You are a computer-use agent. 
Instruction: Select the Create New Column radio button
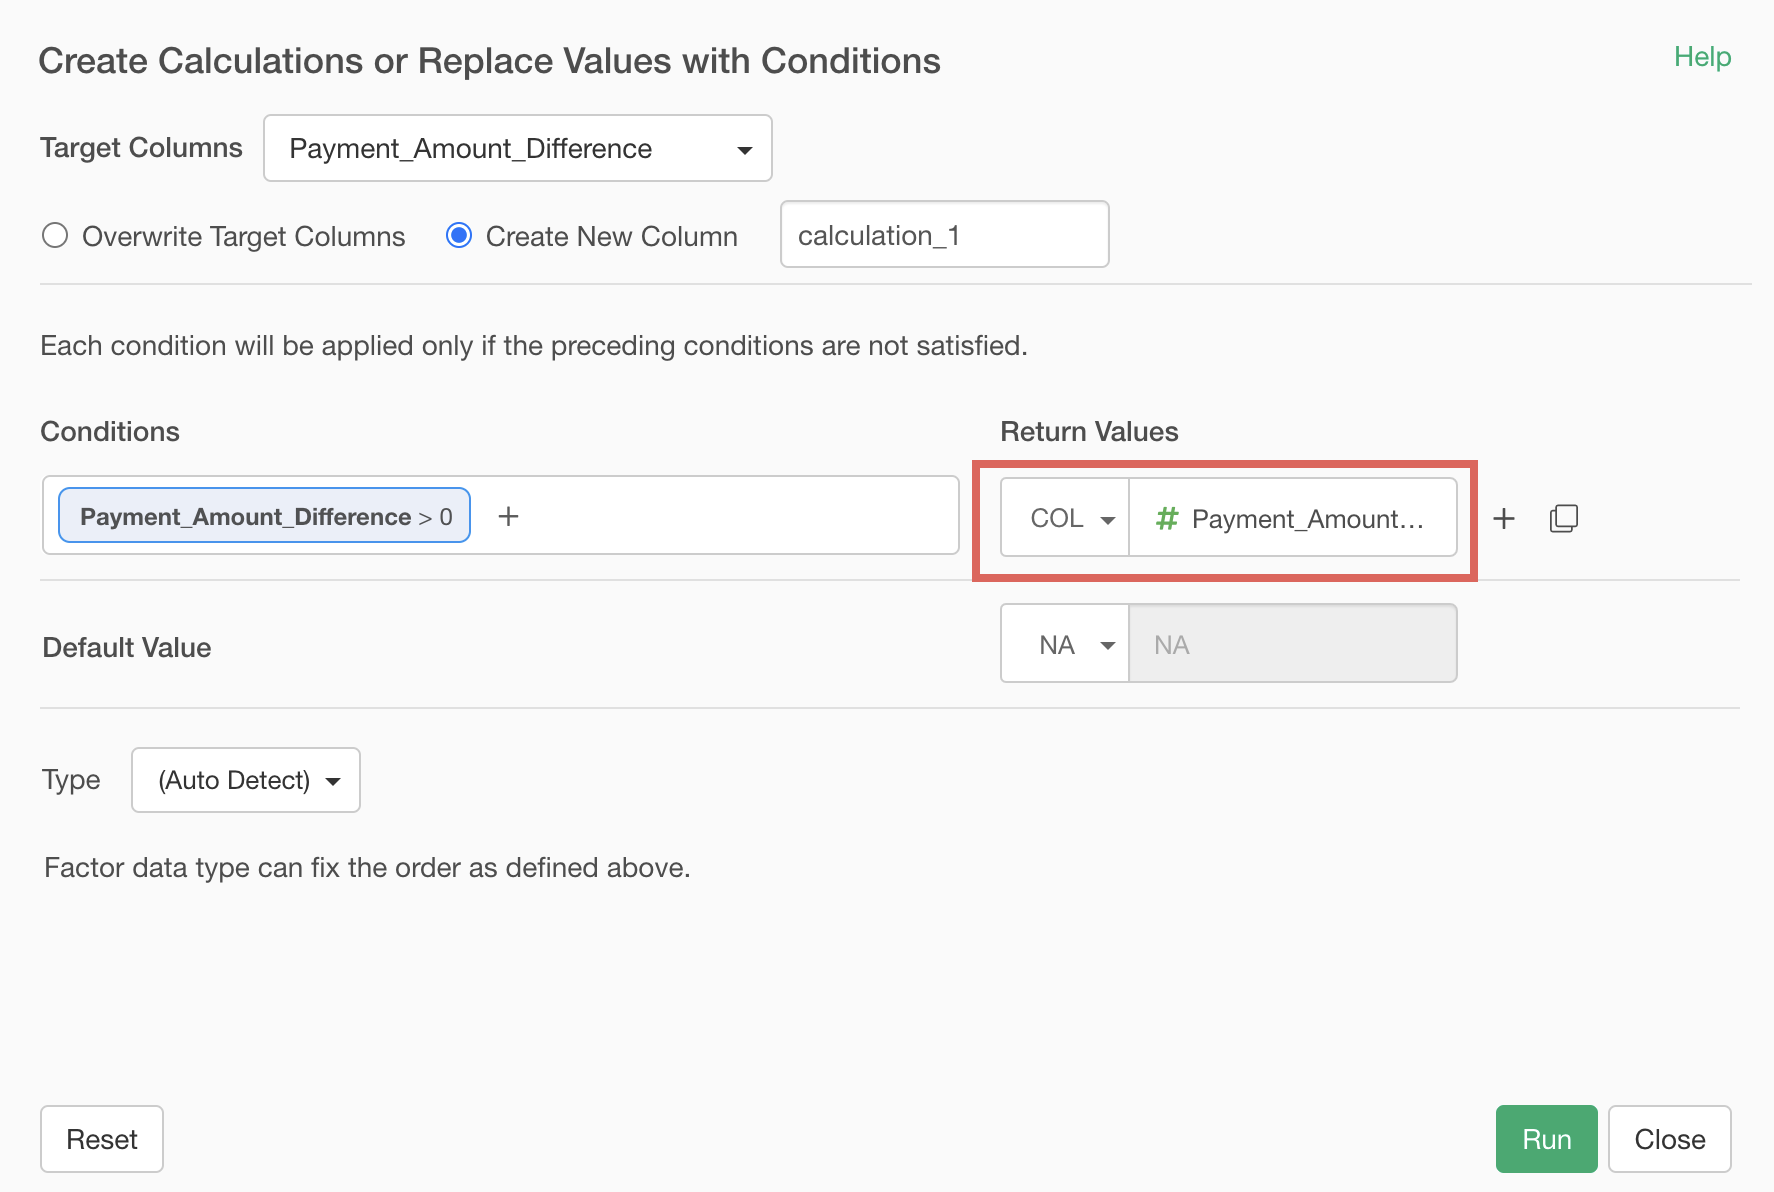click(459, 235)
